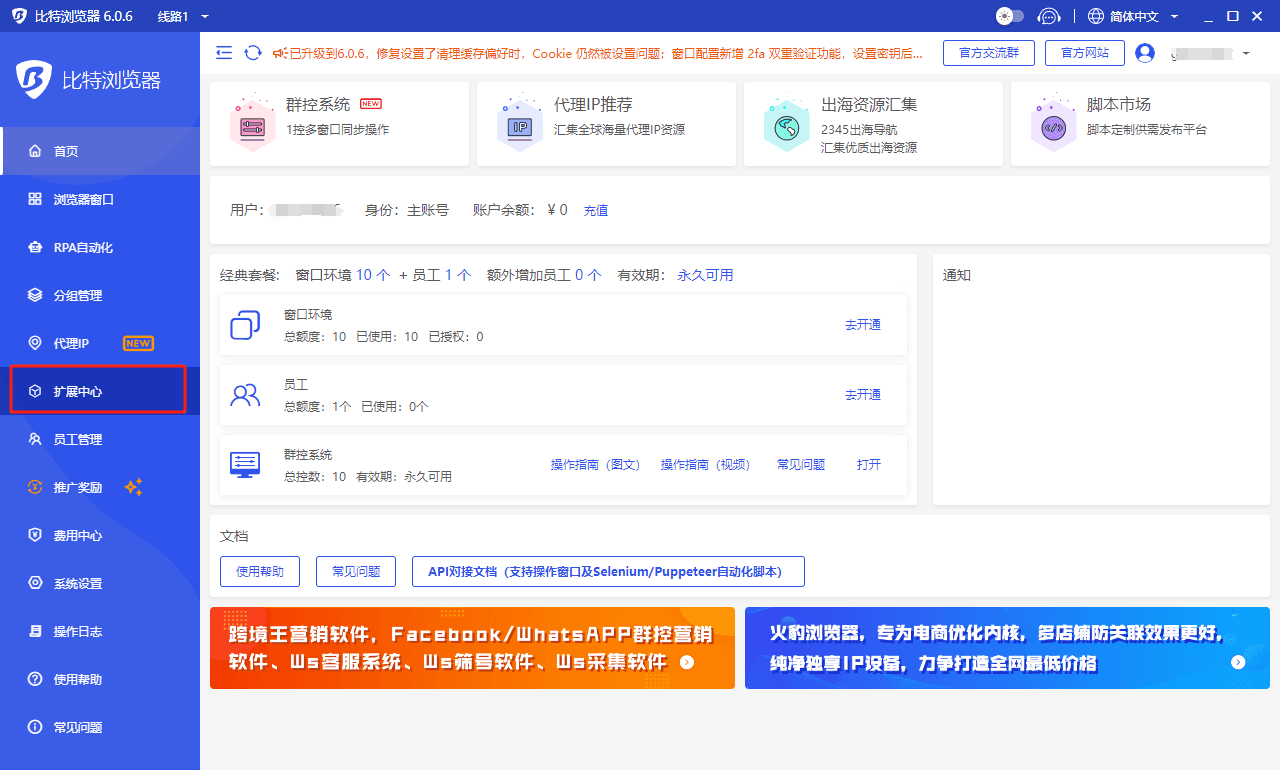Click the sparkle stars beside 推广奖励
Screen dimensions: 1280x770
tap(134, 487)
